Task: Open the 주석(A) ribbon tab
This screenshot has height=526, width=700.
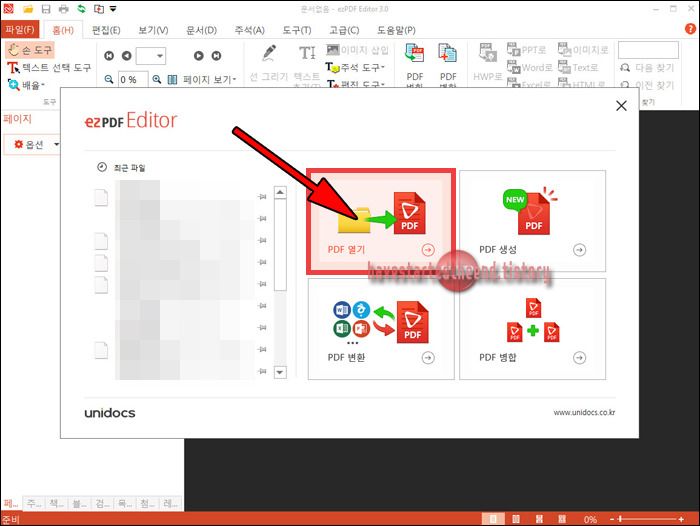Action: (250, 30)
